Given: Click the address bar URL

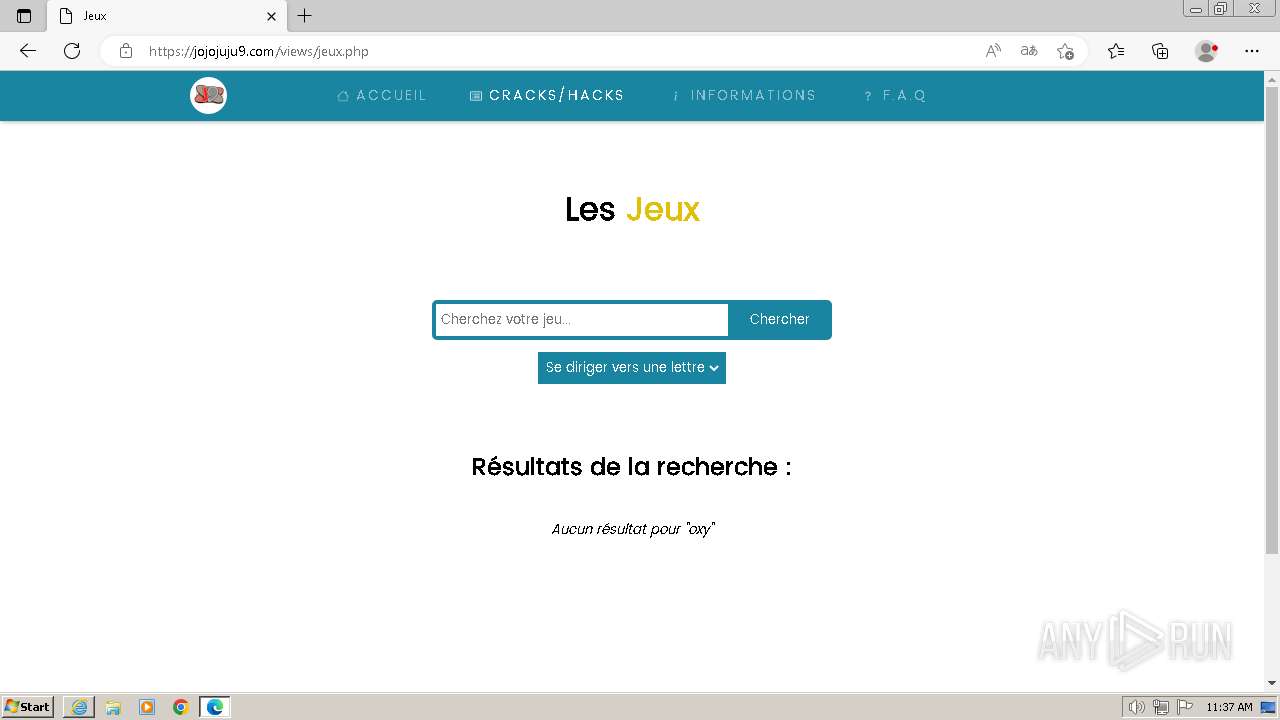Looking at the screenshot, I should click(x=258, y=51).
